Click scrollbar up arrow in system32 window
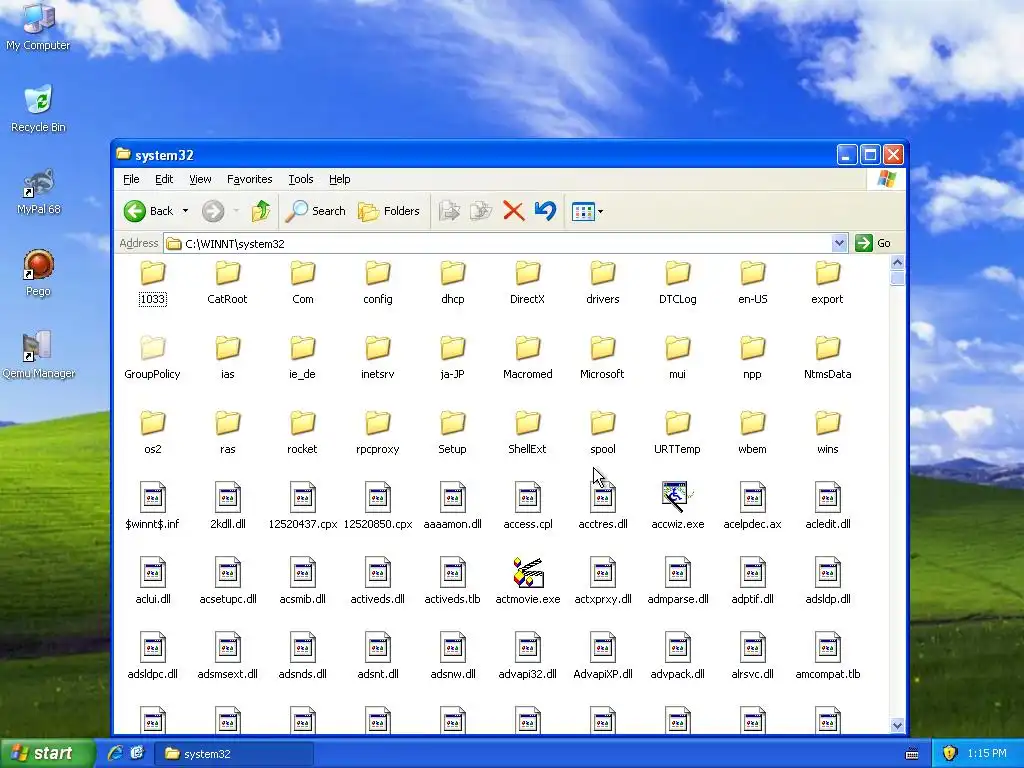The height and width of the screenshot is (768, 1024). (x=897, y=263)
